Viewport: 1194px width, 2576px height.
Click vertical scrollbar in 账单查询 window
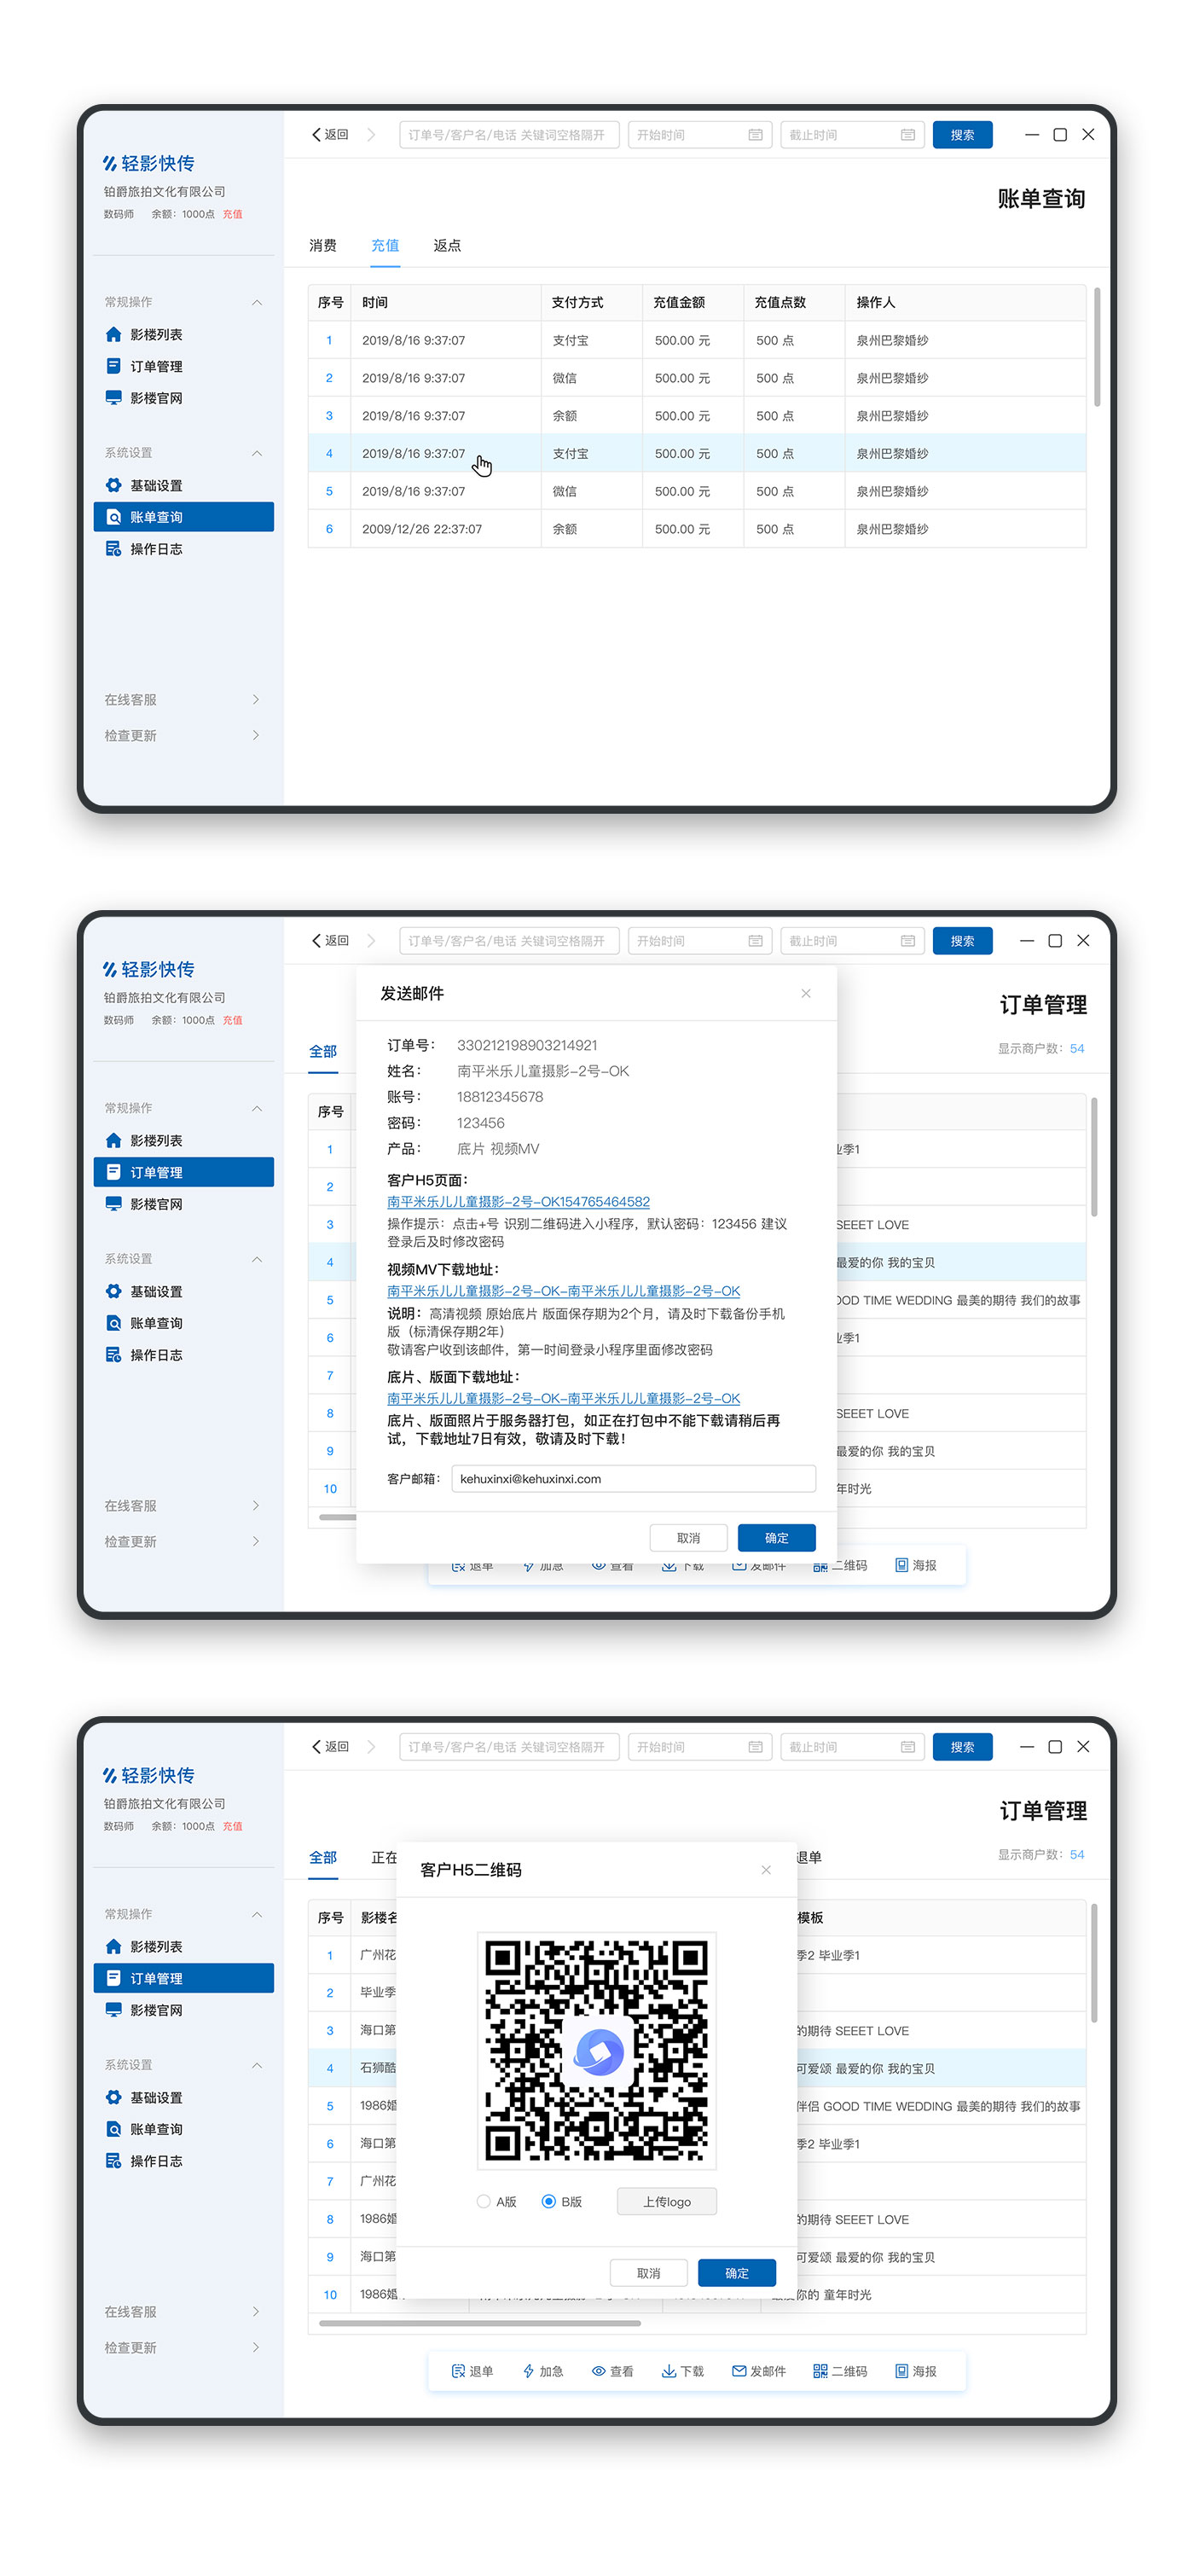1097,347
